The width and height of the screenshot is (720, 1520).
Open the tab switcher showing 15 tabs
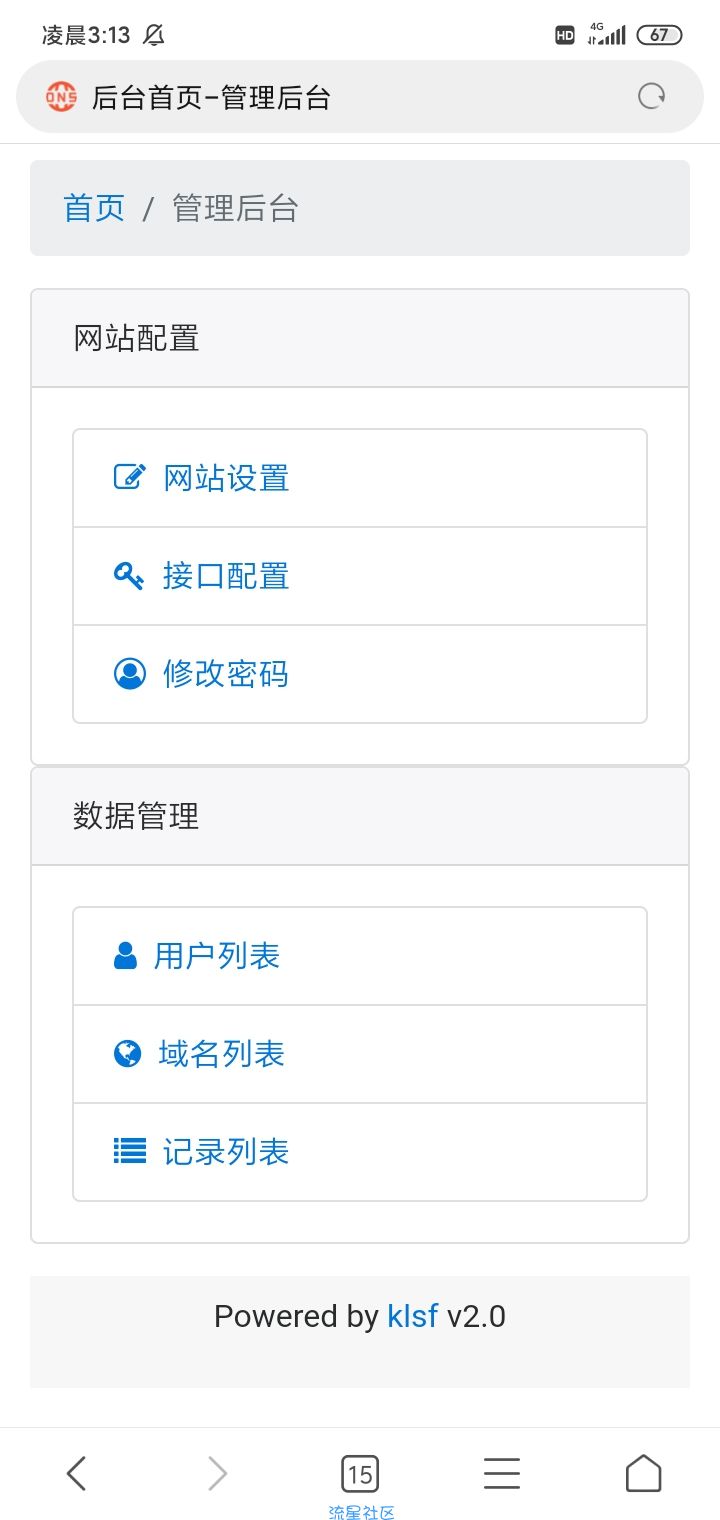point(360,1473)
